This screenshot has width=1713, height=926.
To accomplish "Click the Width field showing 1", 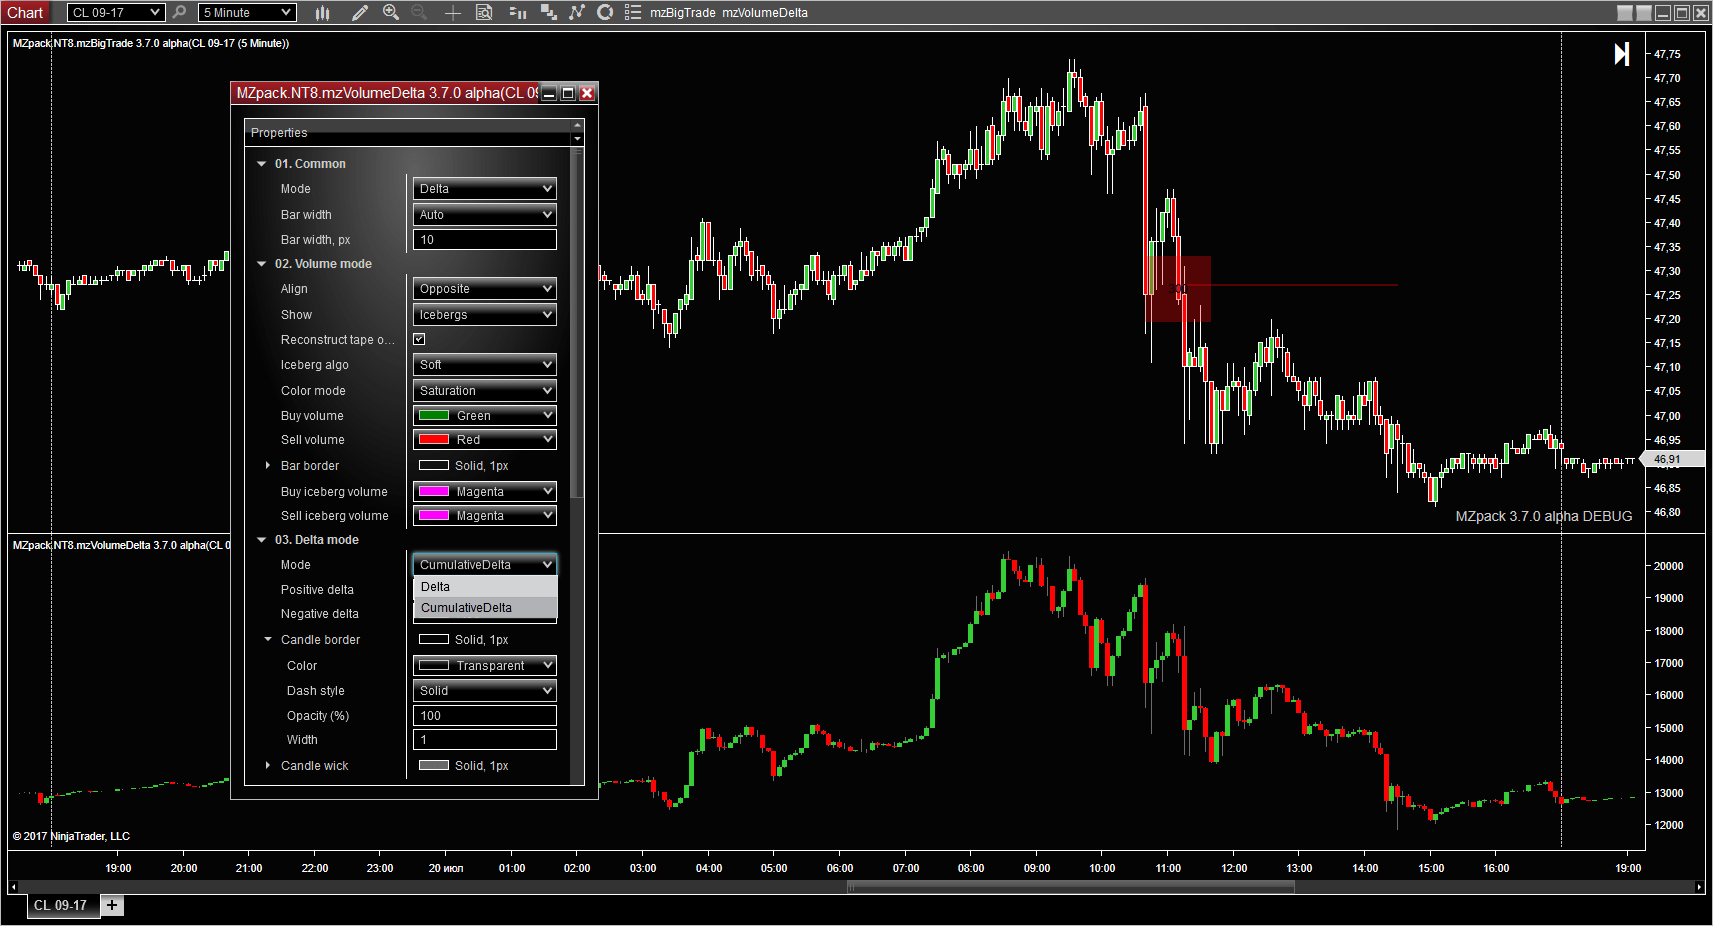I will (485, 739).
